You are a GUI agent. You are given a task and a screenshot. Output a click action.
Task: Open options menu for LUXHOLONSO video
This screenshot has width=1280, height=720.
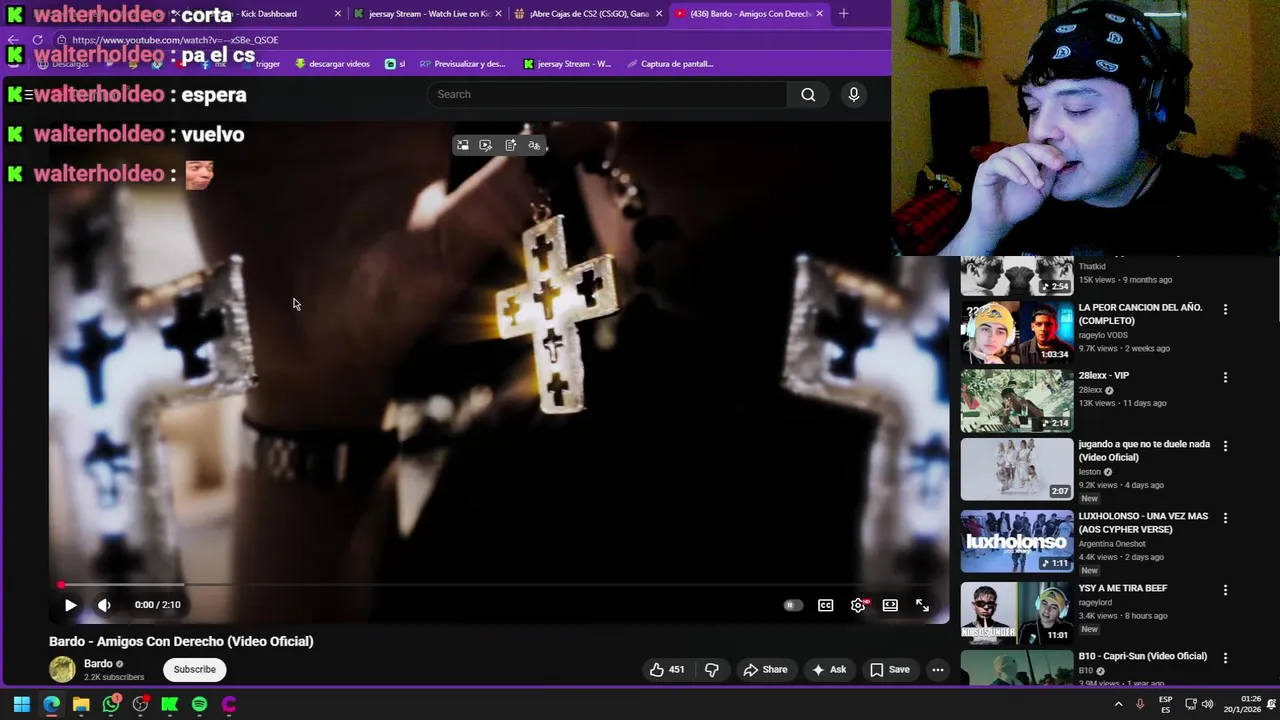tap(1225, 517)
